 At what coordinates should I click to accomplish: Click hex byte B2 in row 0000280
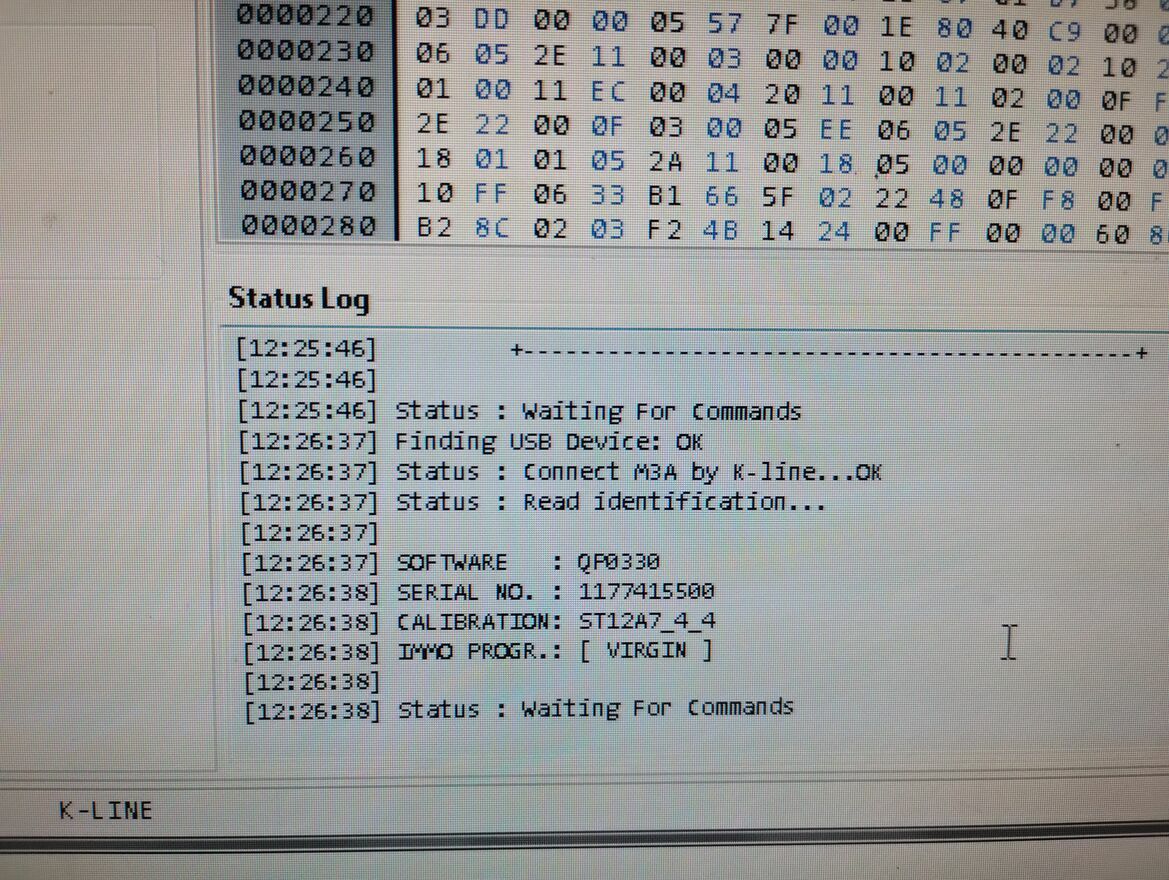coord(434,227)
